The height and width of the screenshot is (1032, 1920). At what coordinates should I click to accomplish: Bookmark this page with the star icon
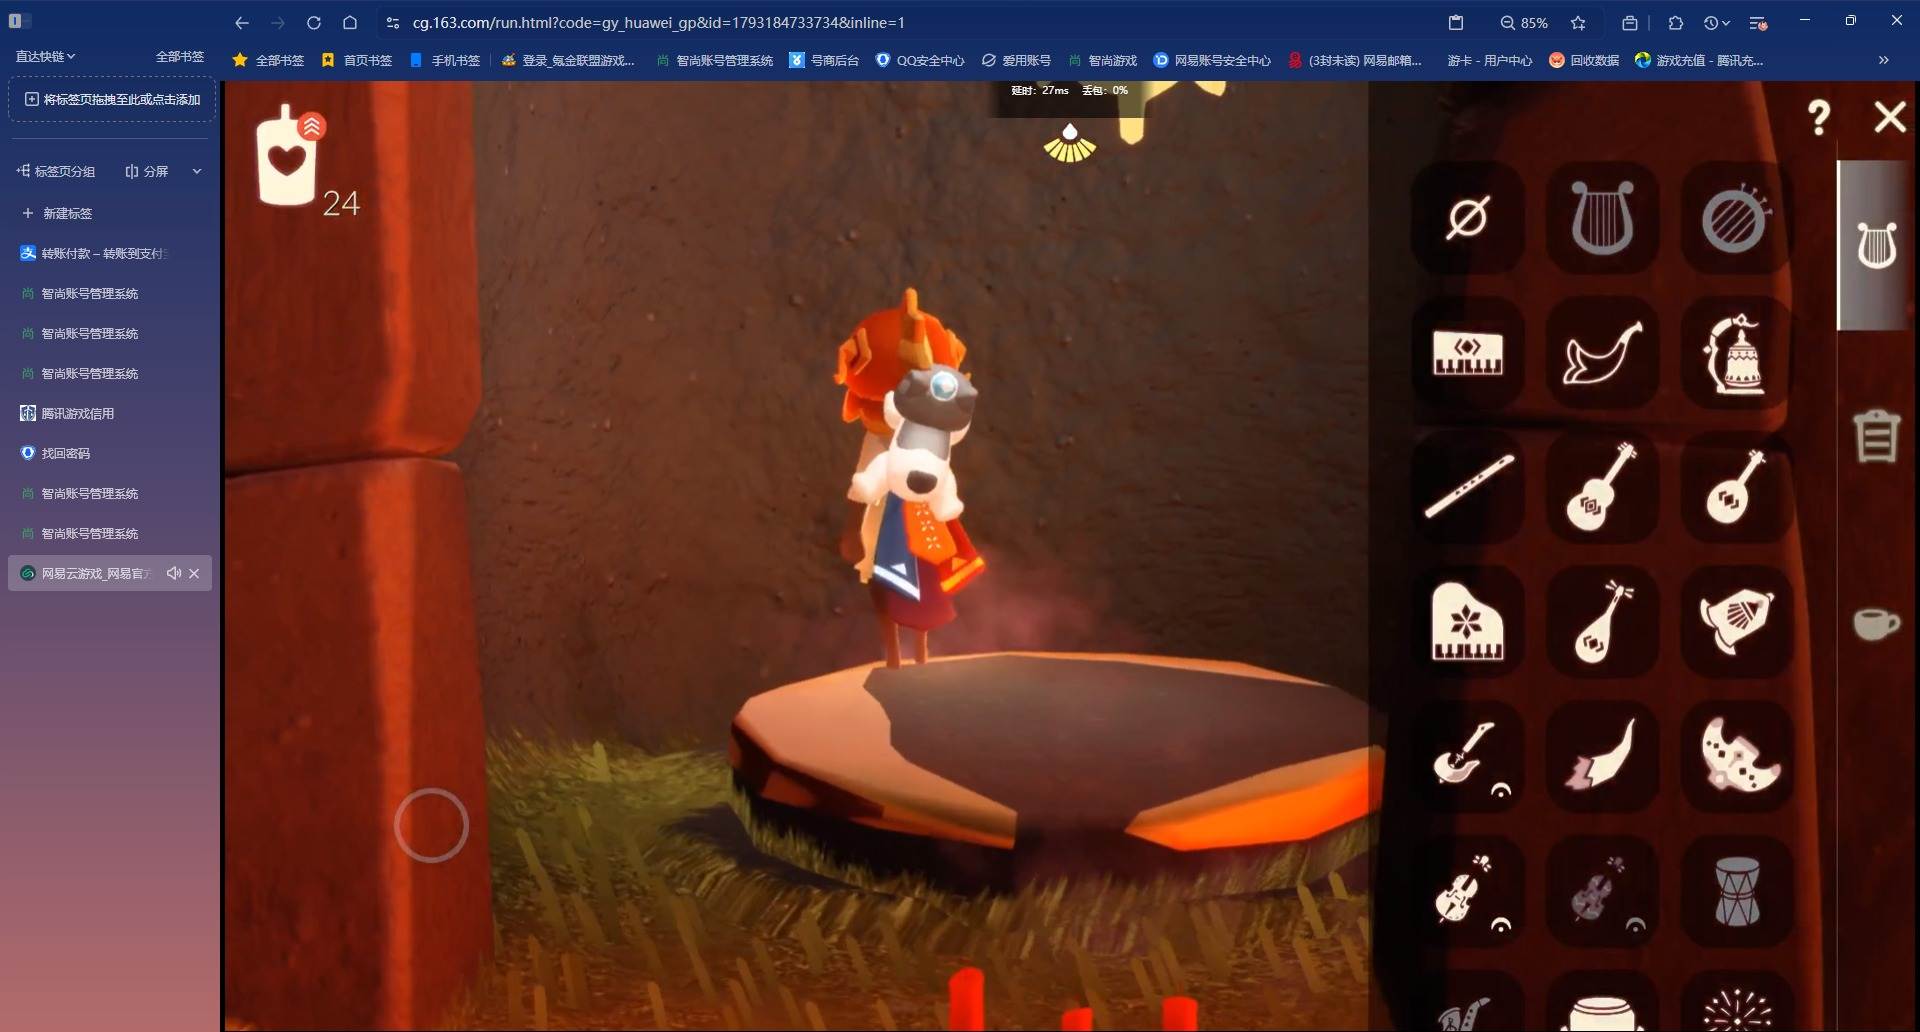coord(1578,22)
